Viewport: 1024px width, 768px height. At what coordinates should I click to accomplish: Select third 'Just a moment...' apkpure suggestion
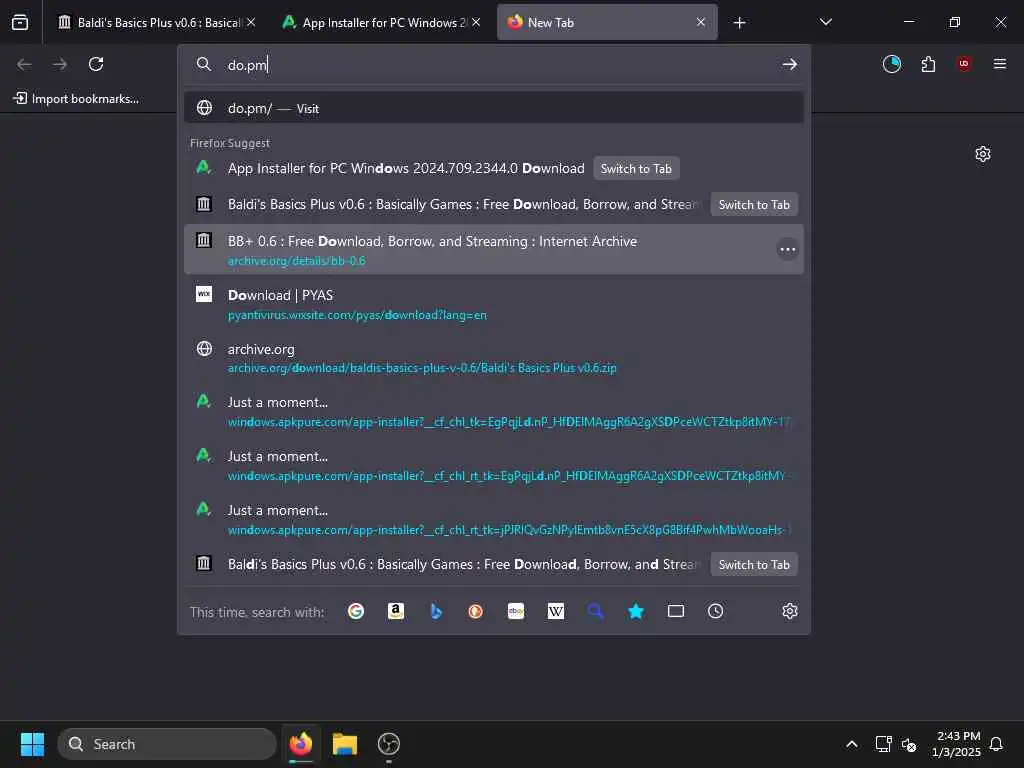[494, 519]
